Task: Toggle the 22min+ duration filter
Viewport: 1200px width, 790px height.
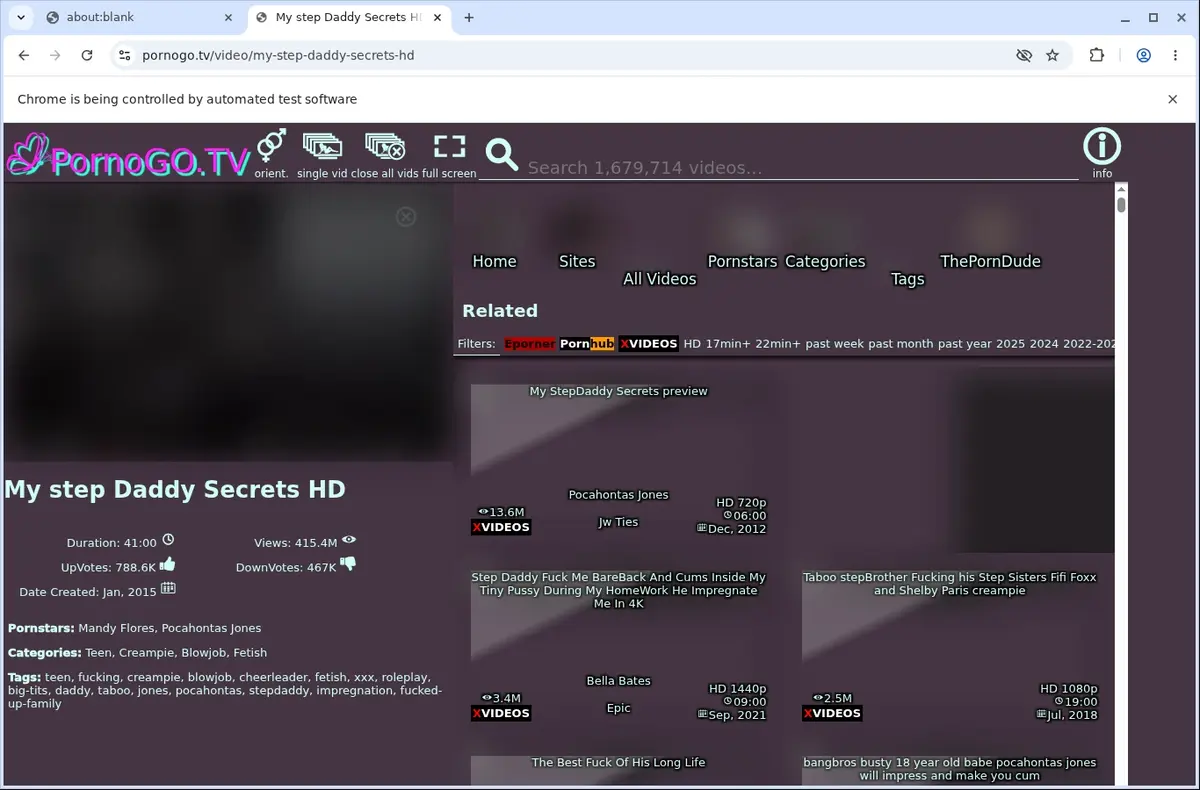Action: (x=778, y=343)
